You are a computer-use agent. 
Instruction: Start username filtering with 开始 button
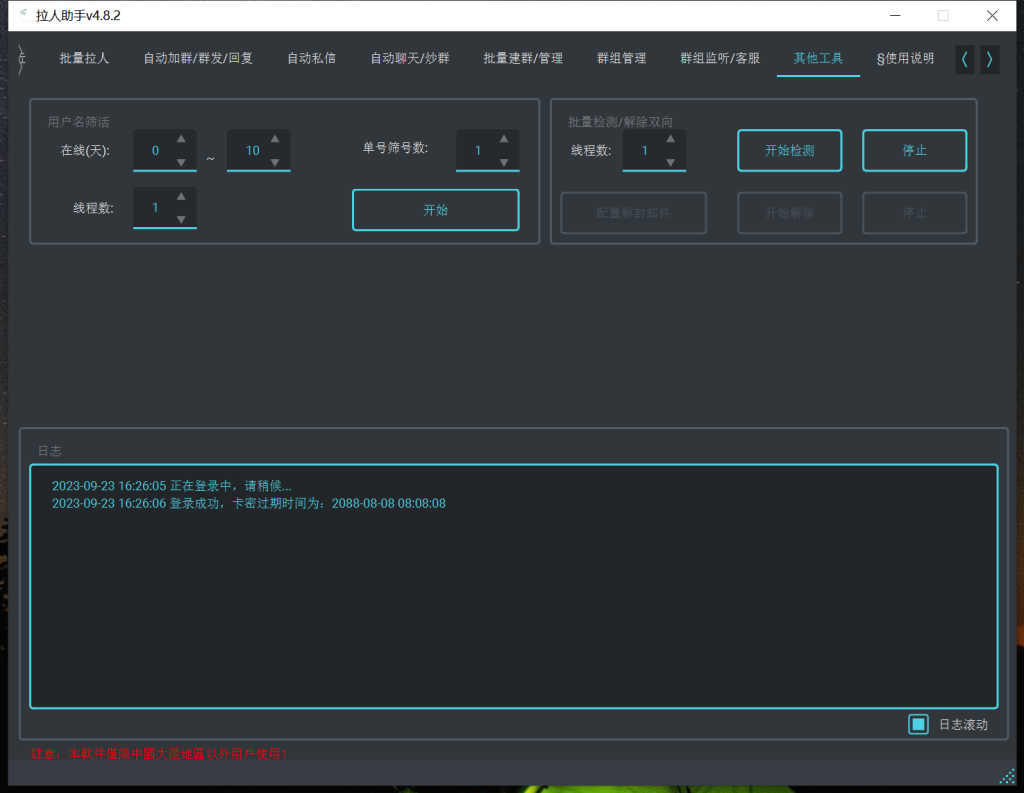tap(436, 210)
